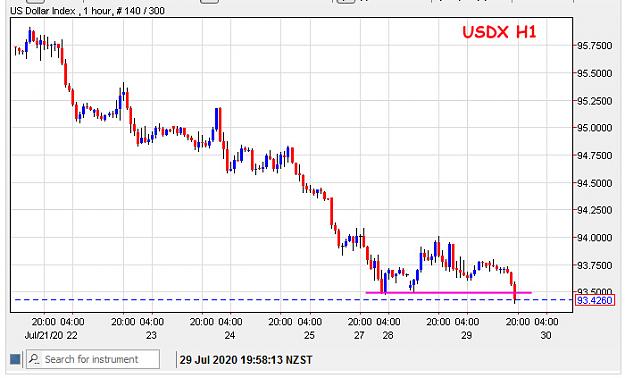Click the Search for instrument field

coord(93,359)
